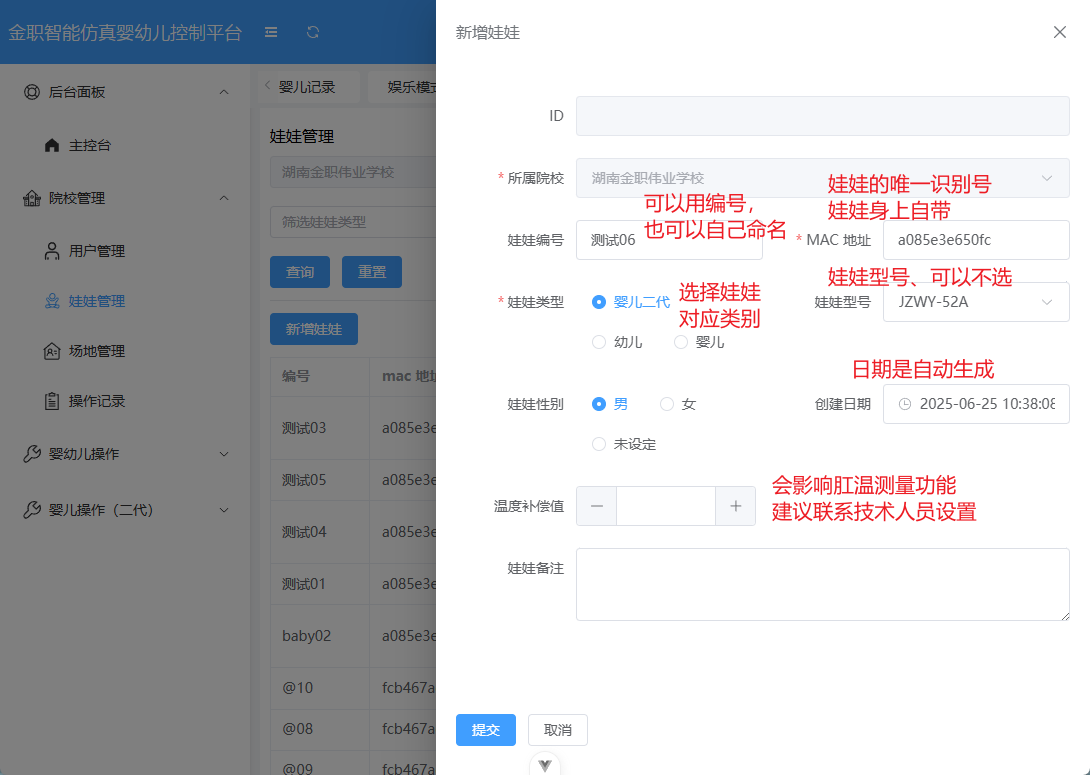Click the refresh icon in top header
The width and height of the screenshot is (1090, 775).
click(x=313, y=32)
